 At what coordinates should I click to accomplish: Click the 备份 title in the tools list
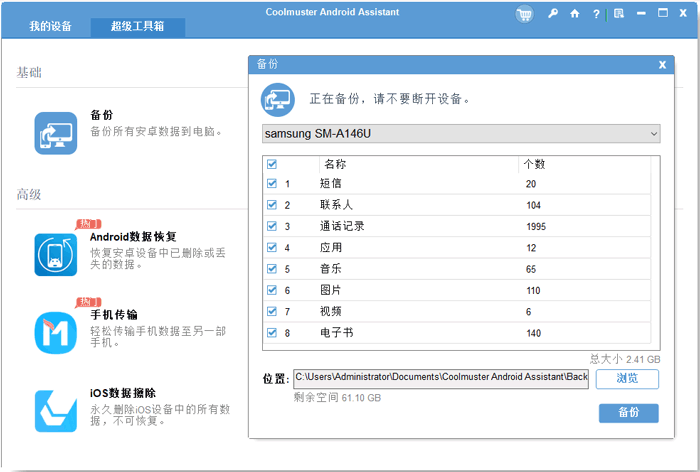(102, 115)
